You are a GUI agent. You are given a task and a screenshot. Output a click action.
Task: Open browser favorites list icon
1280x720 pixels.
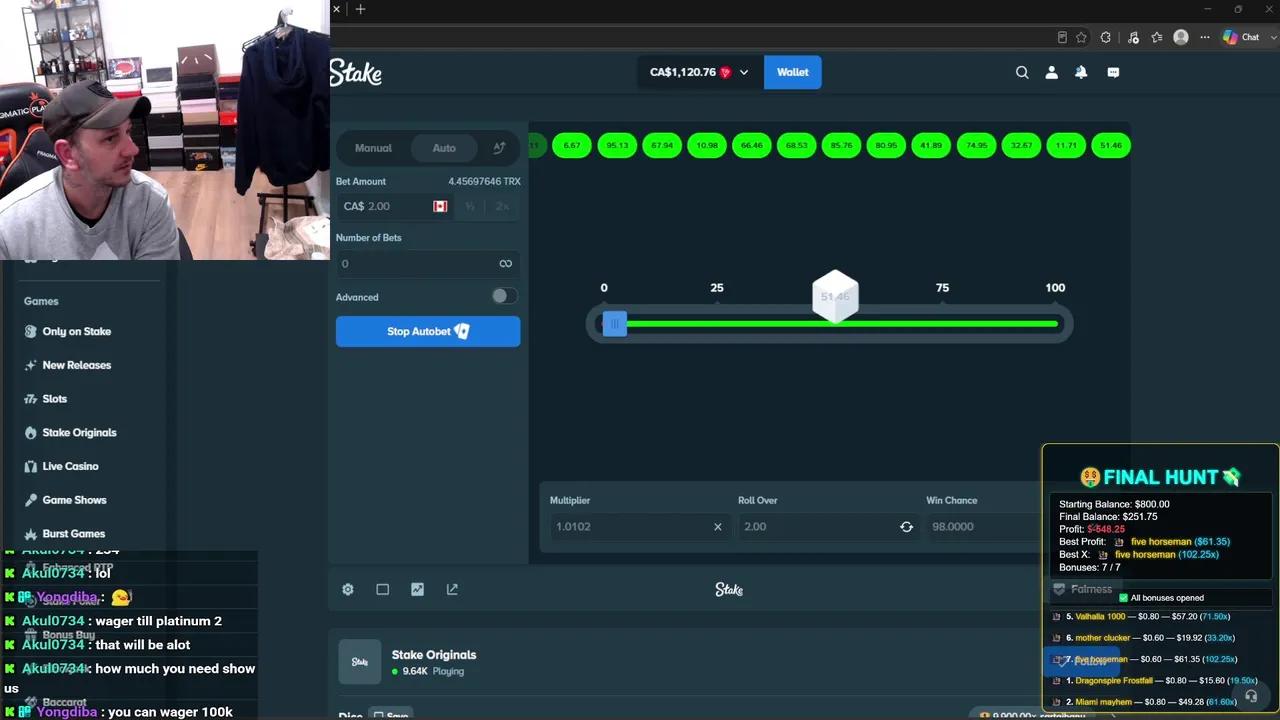[1157, 37]
